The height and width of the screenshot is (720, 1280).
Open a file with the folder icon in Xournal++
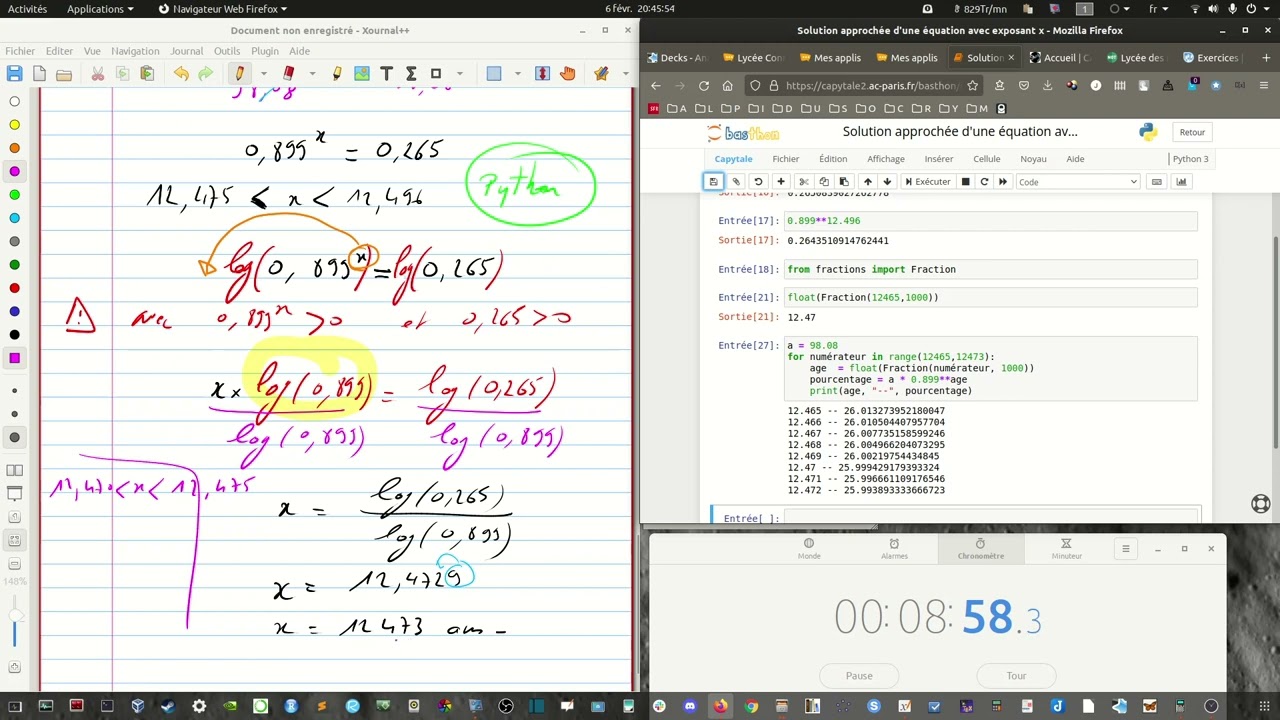[x=64, y=73]
